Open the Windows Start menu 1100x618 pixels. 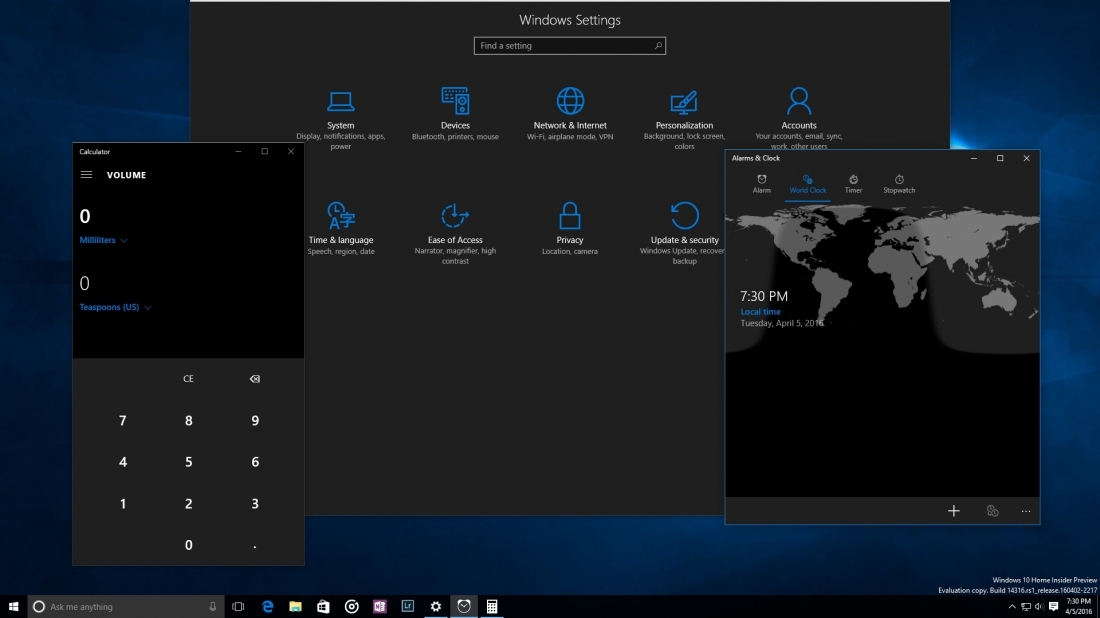point(13,606)
